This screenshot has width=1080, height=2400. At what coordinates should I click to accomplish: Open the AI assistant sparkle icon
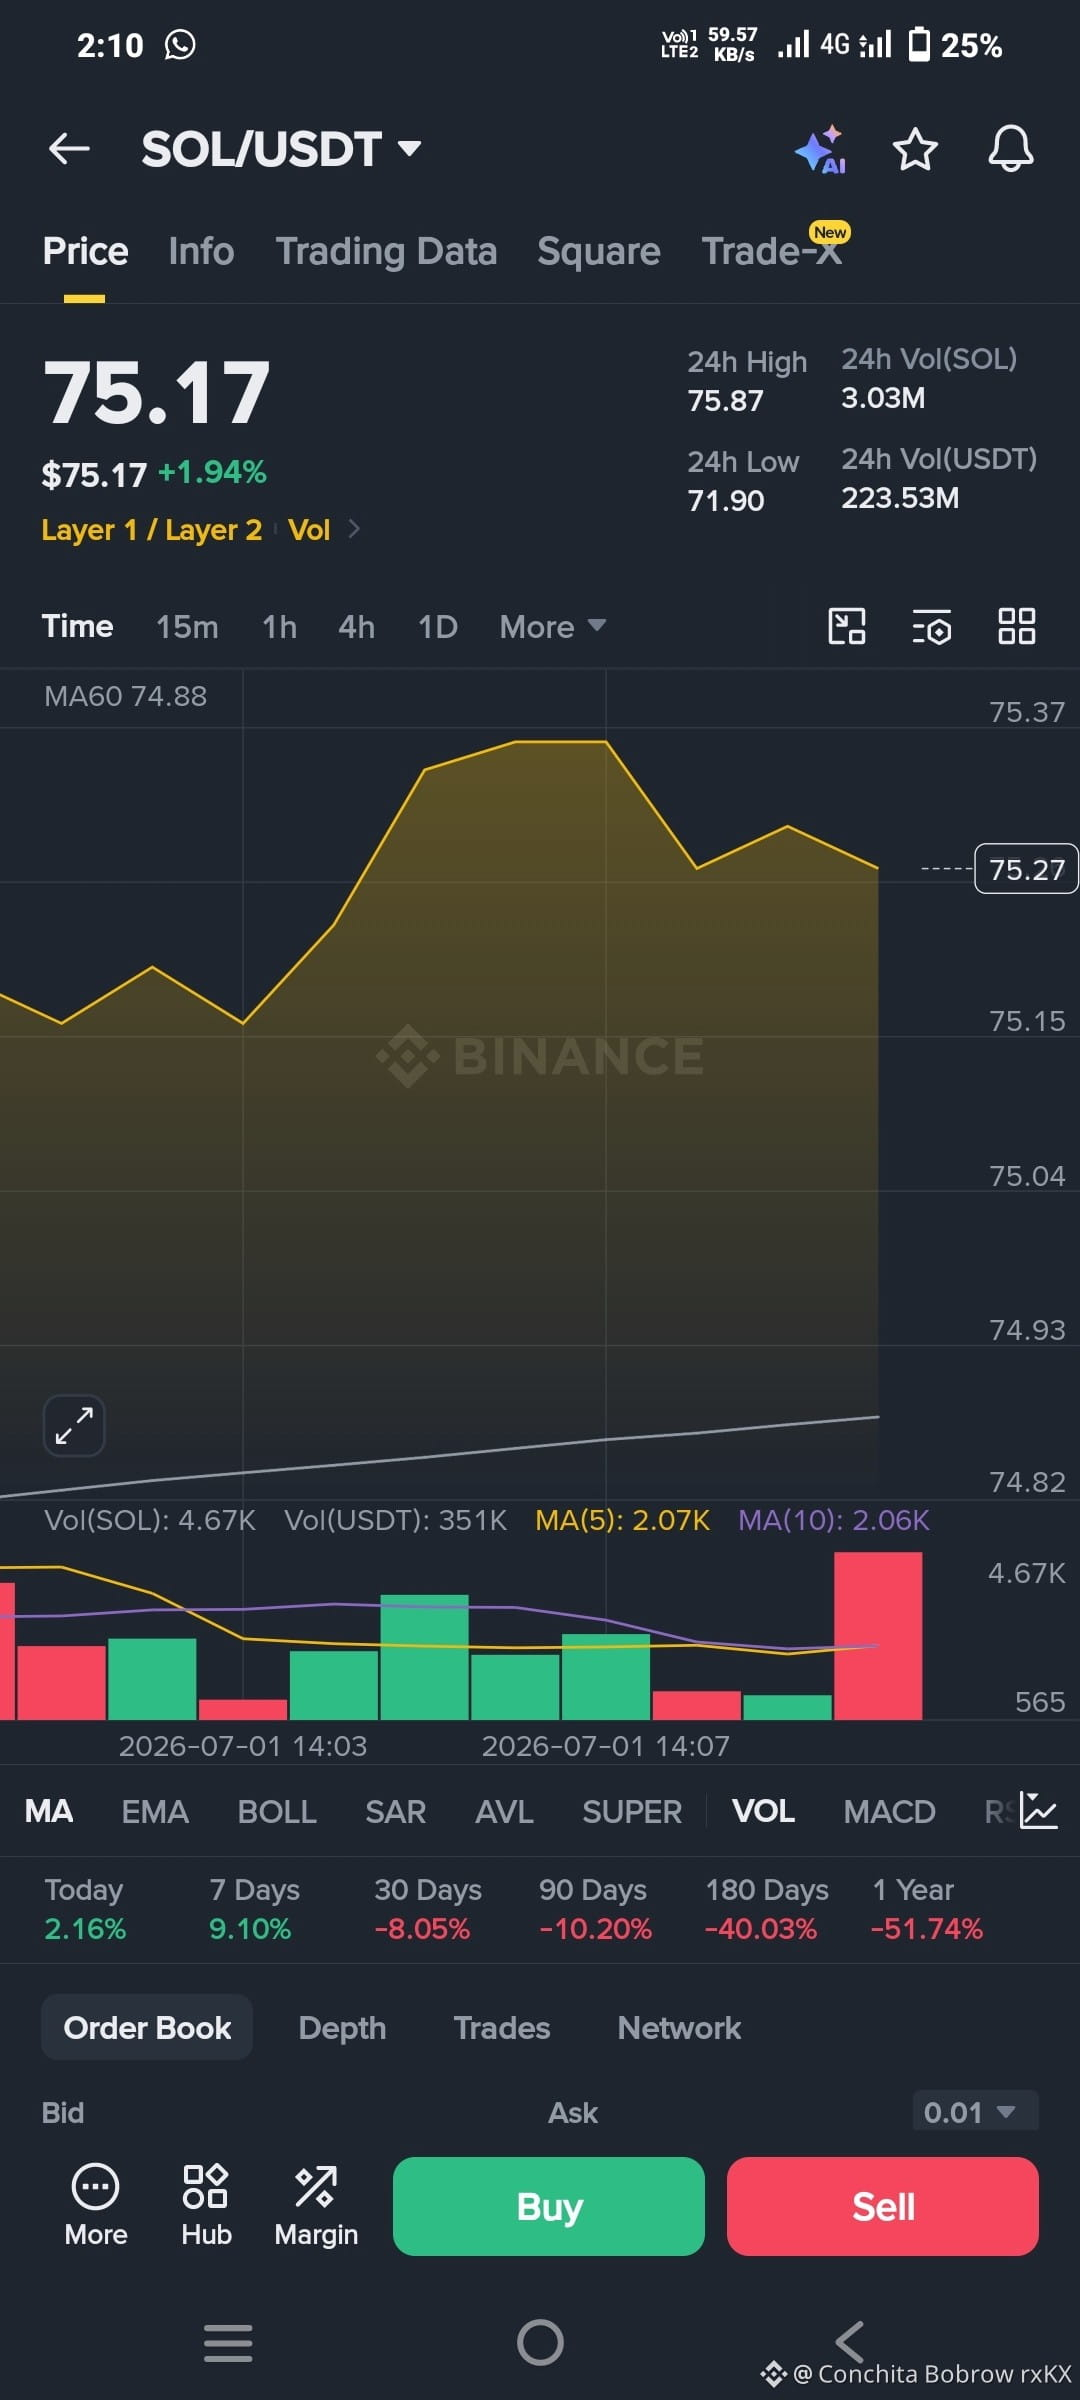pyautogui.click(x=821, y=150)
